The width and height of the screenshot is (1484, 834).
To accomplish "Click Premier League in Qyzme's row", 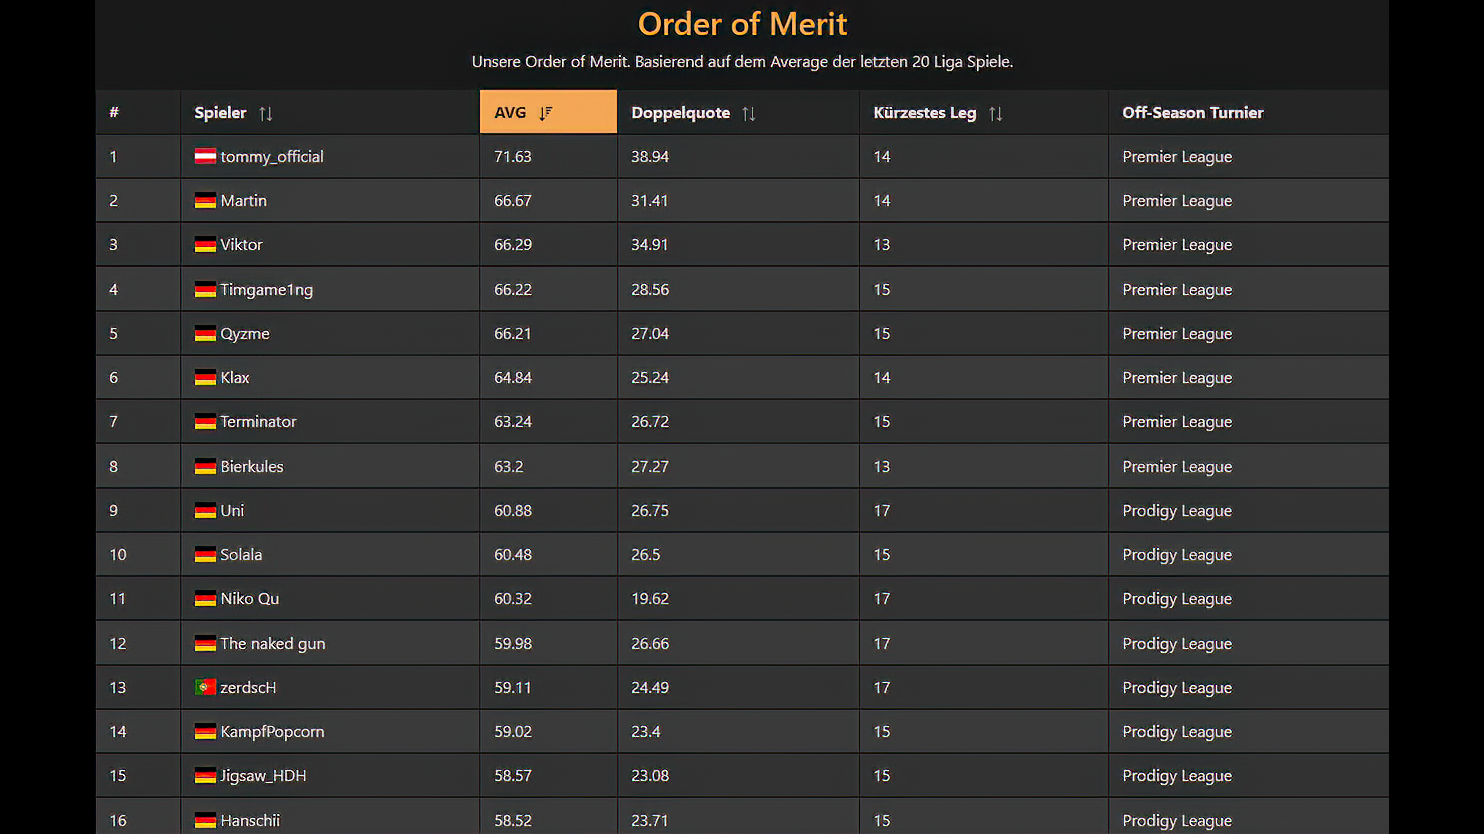I will (1176, 333).
